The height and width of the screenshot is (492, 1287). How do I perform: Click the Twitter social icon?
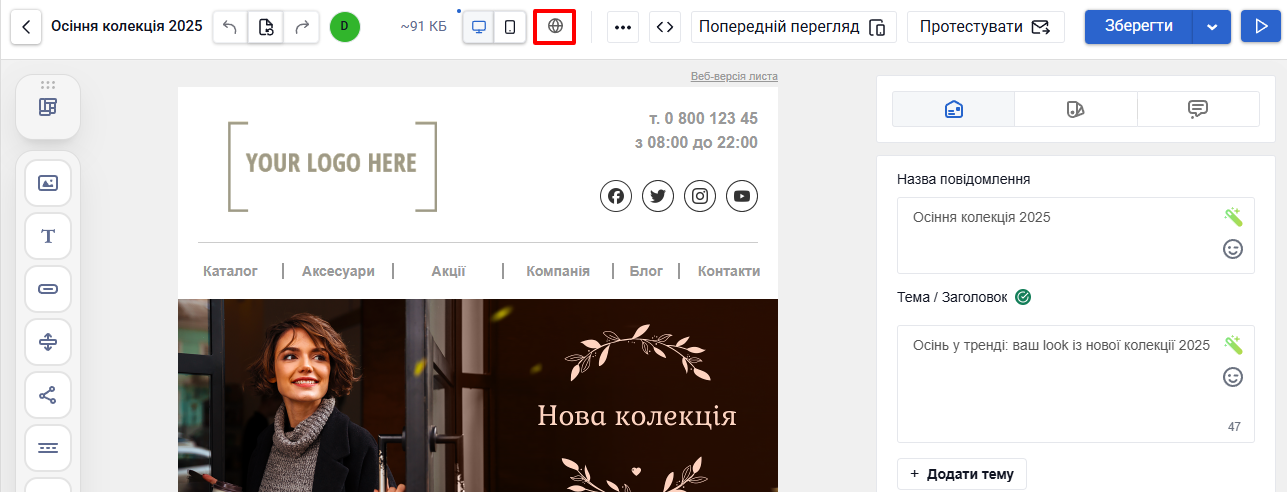pyautogui.click(x=658, y=197)
